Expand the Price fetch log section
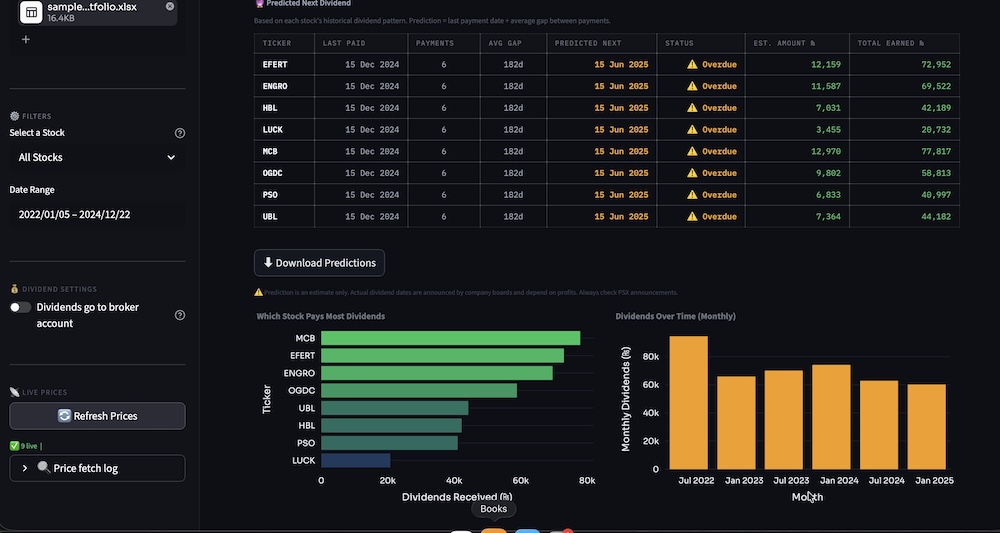Screen dimensions: 1000x533 [x=24, y=468]
